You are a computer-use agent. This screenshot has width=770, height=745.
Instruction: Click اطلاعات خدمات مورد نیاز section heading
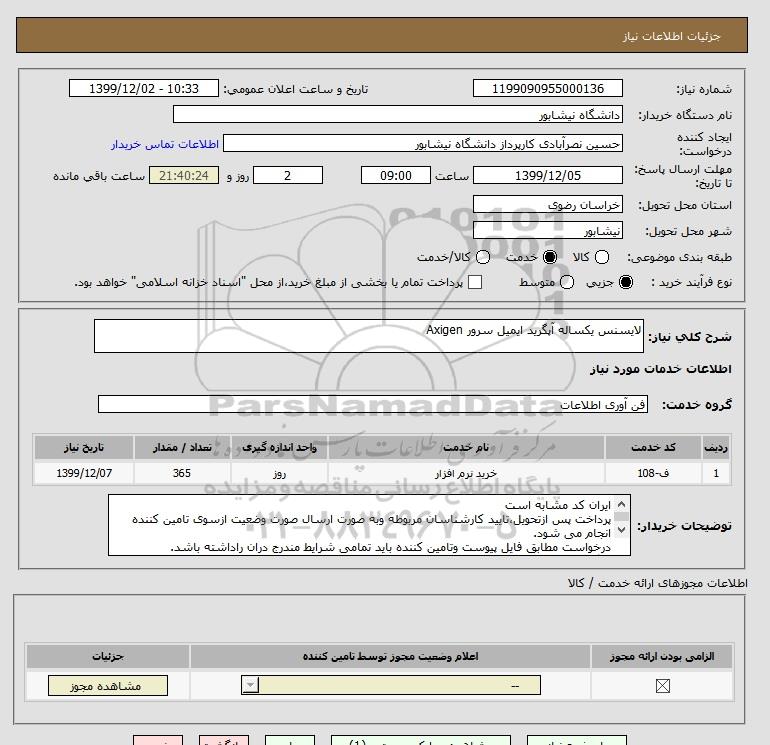pyautogui.click(x=660, y=369)
